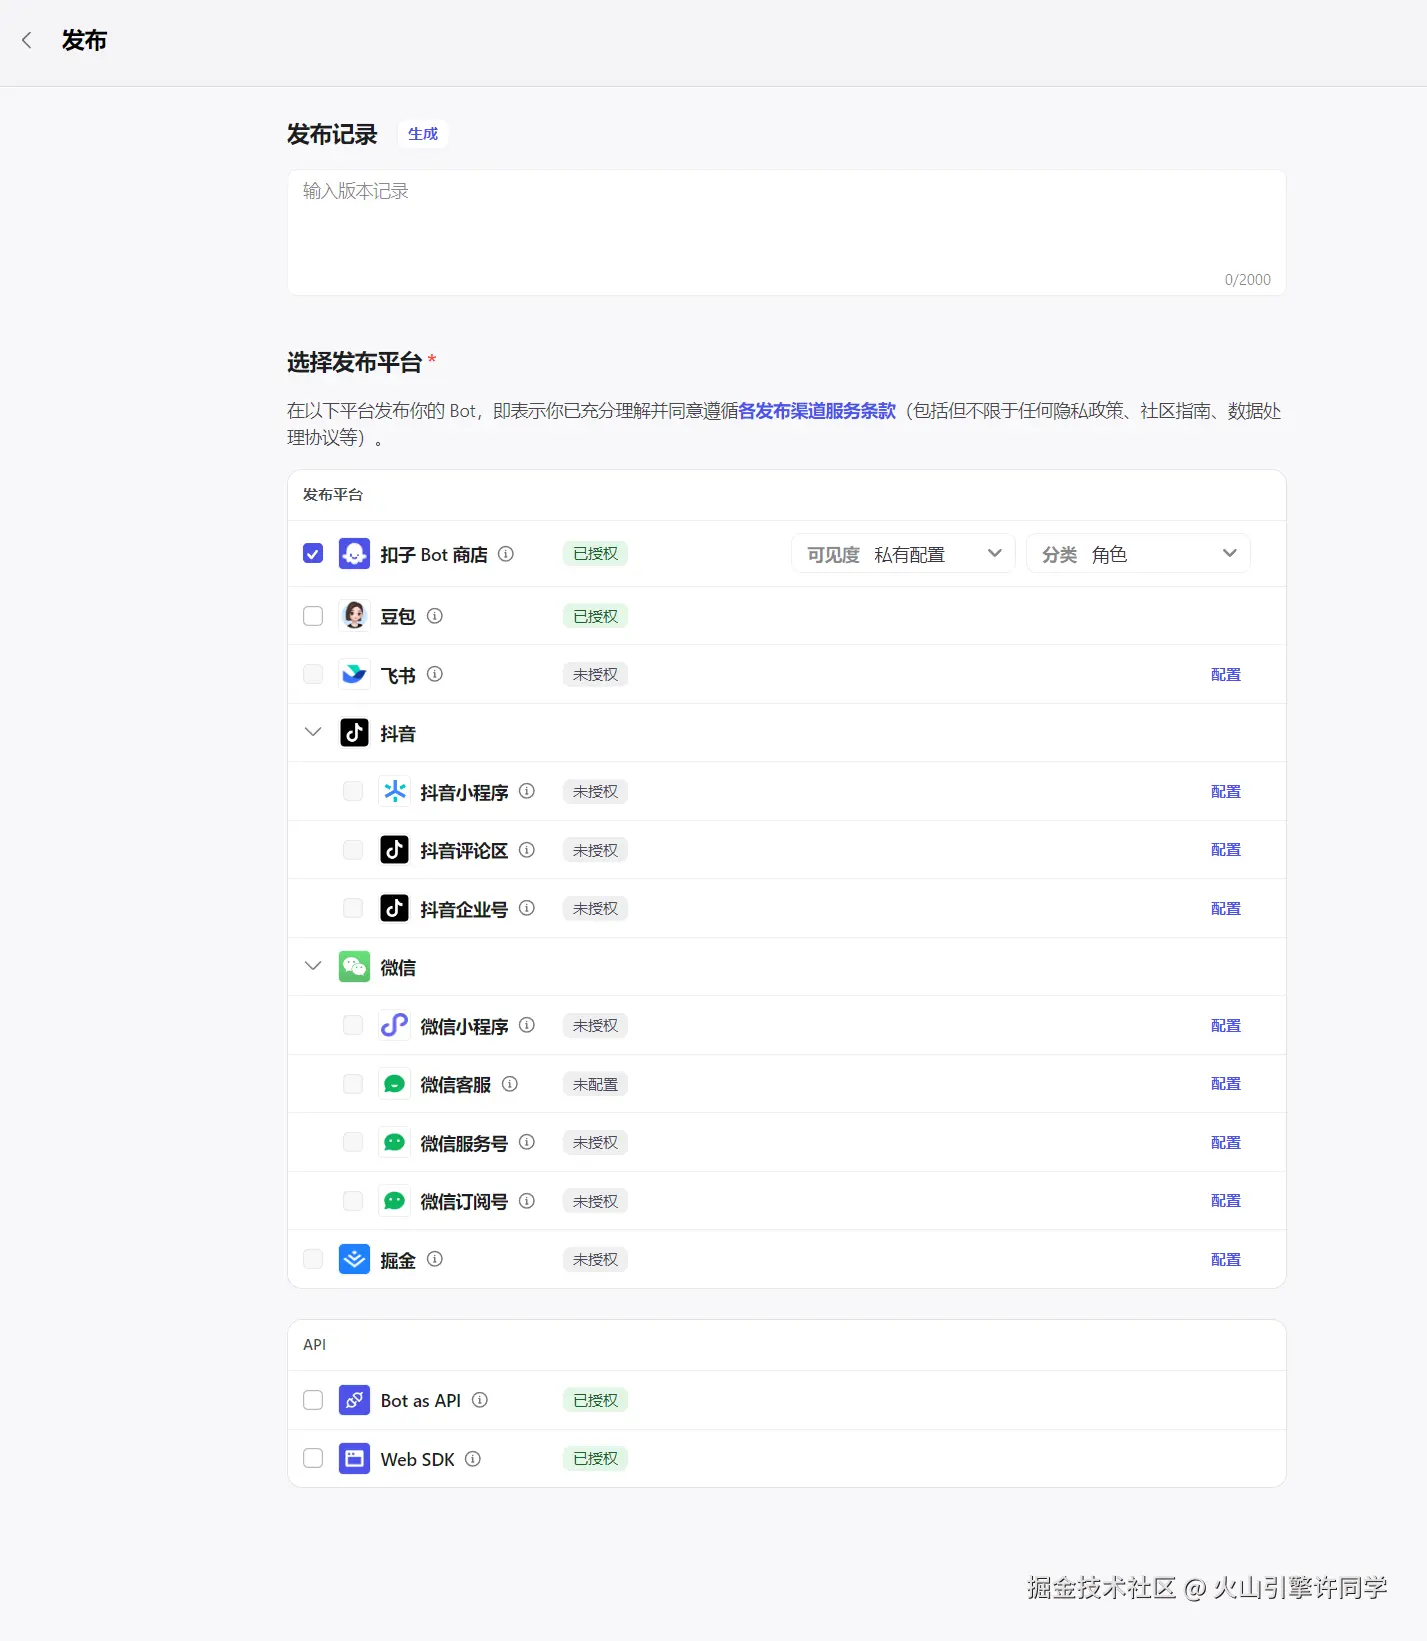
Task: Show info tooltip for 微信订阅号
Action: click(x=527, y=1201)
